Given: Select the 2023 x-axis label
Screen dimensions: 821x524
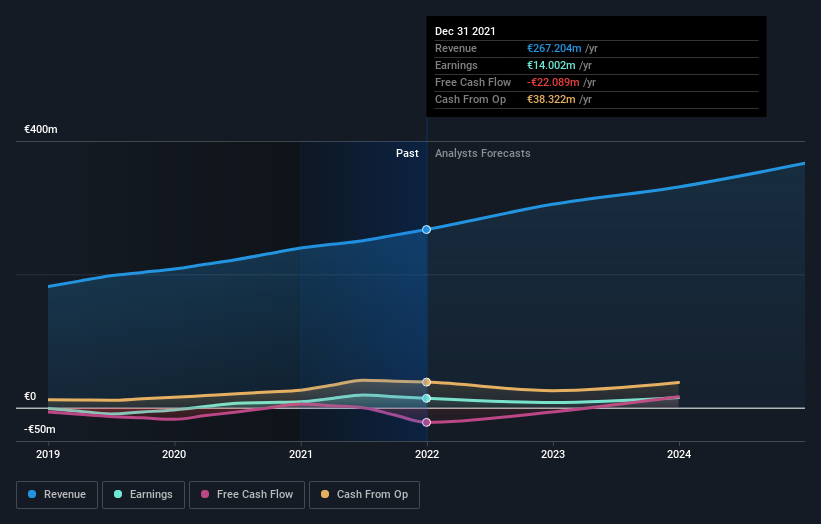Looking at the screenshot, I should pyautogui.click(x=553, y=454).
